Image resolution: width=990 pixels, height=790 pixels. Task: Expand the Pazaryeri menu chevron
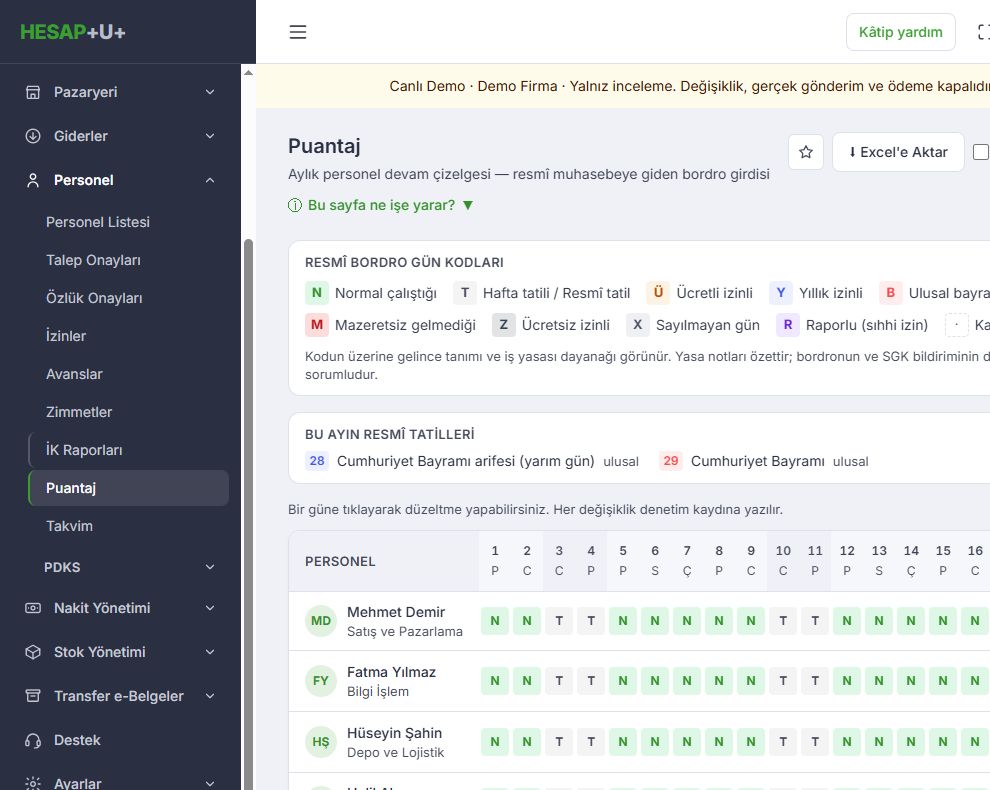210,92
